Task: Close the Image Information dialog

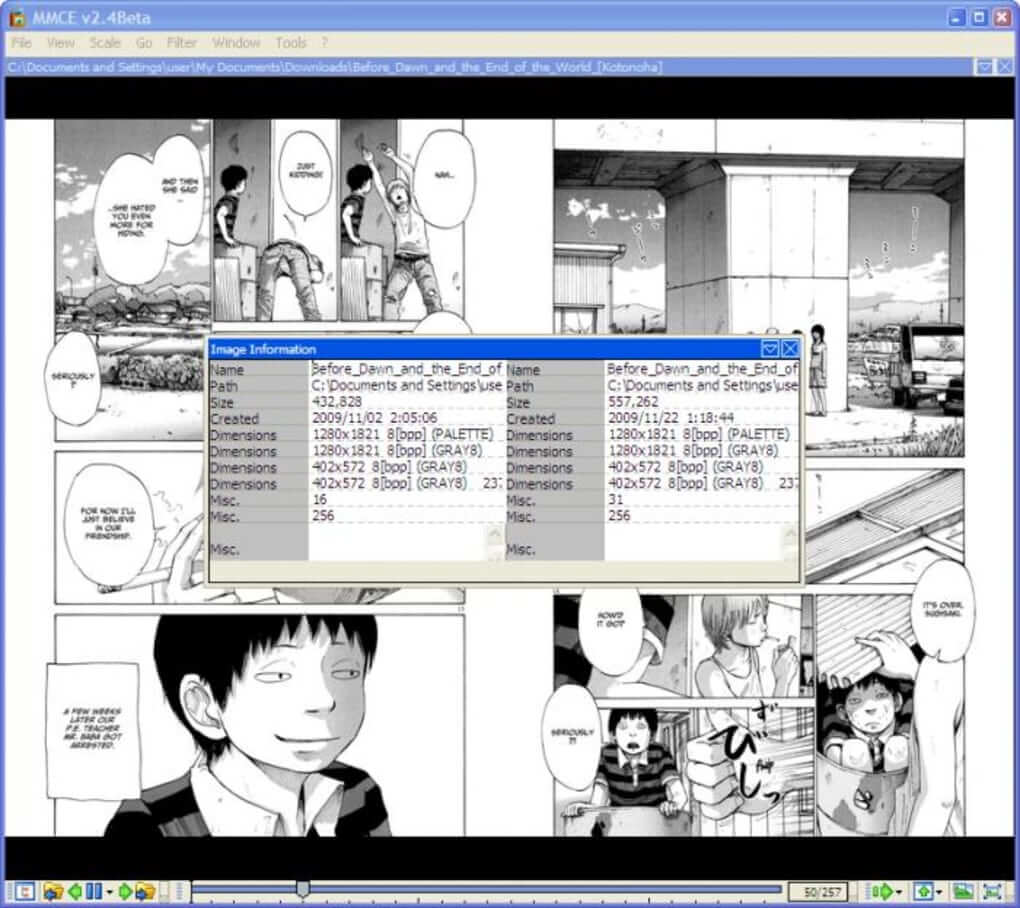Action: pyautogui.click(x=789, y=349)
